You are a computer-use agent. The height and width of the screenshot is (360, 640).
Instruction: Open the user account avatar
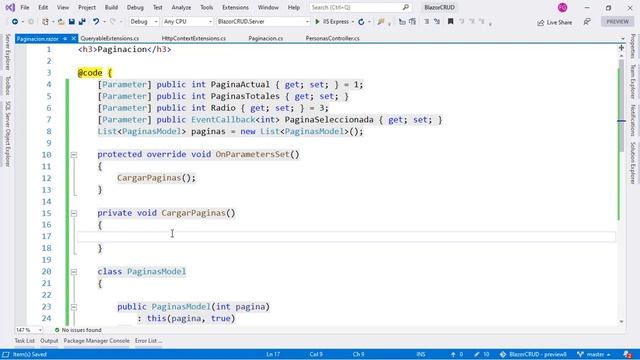(562, 7)
